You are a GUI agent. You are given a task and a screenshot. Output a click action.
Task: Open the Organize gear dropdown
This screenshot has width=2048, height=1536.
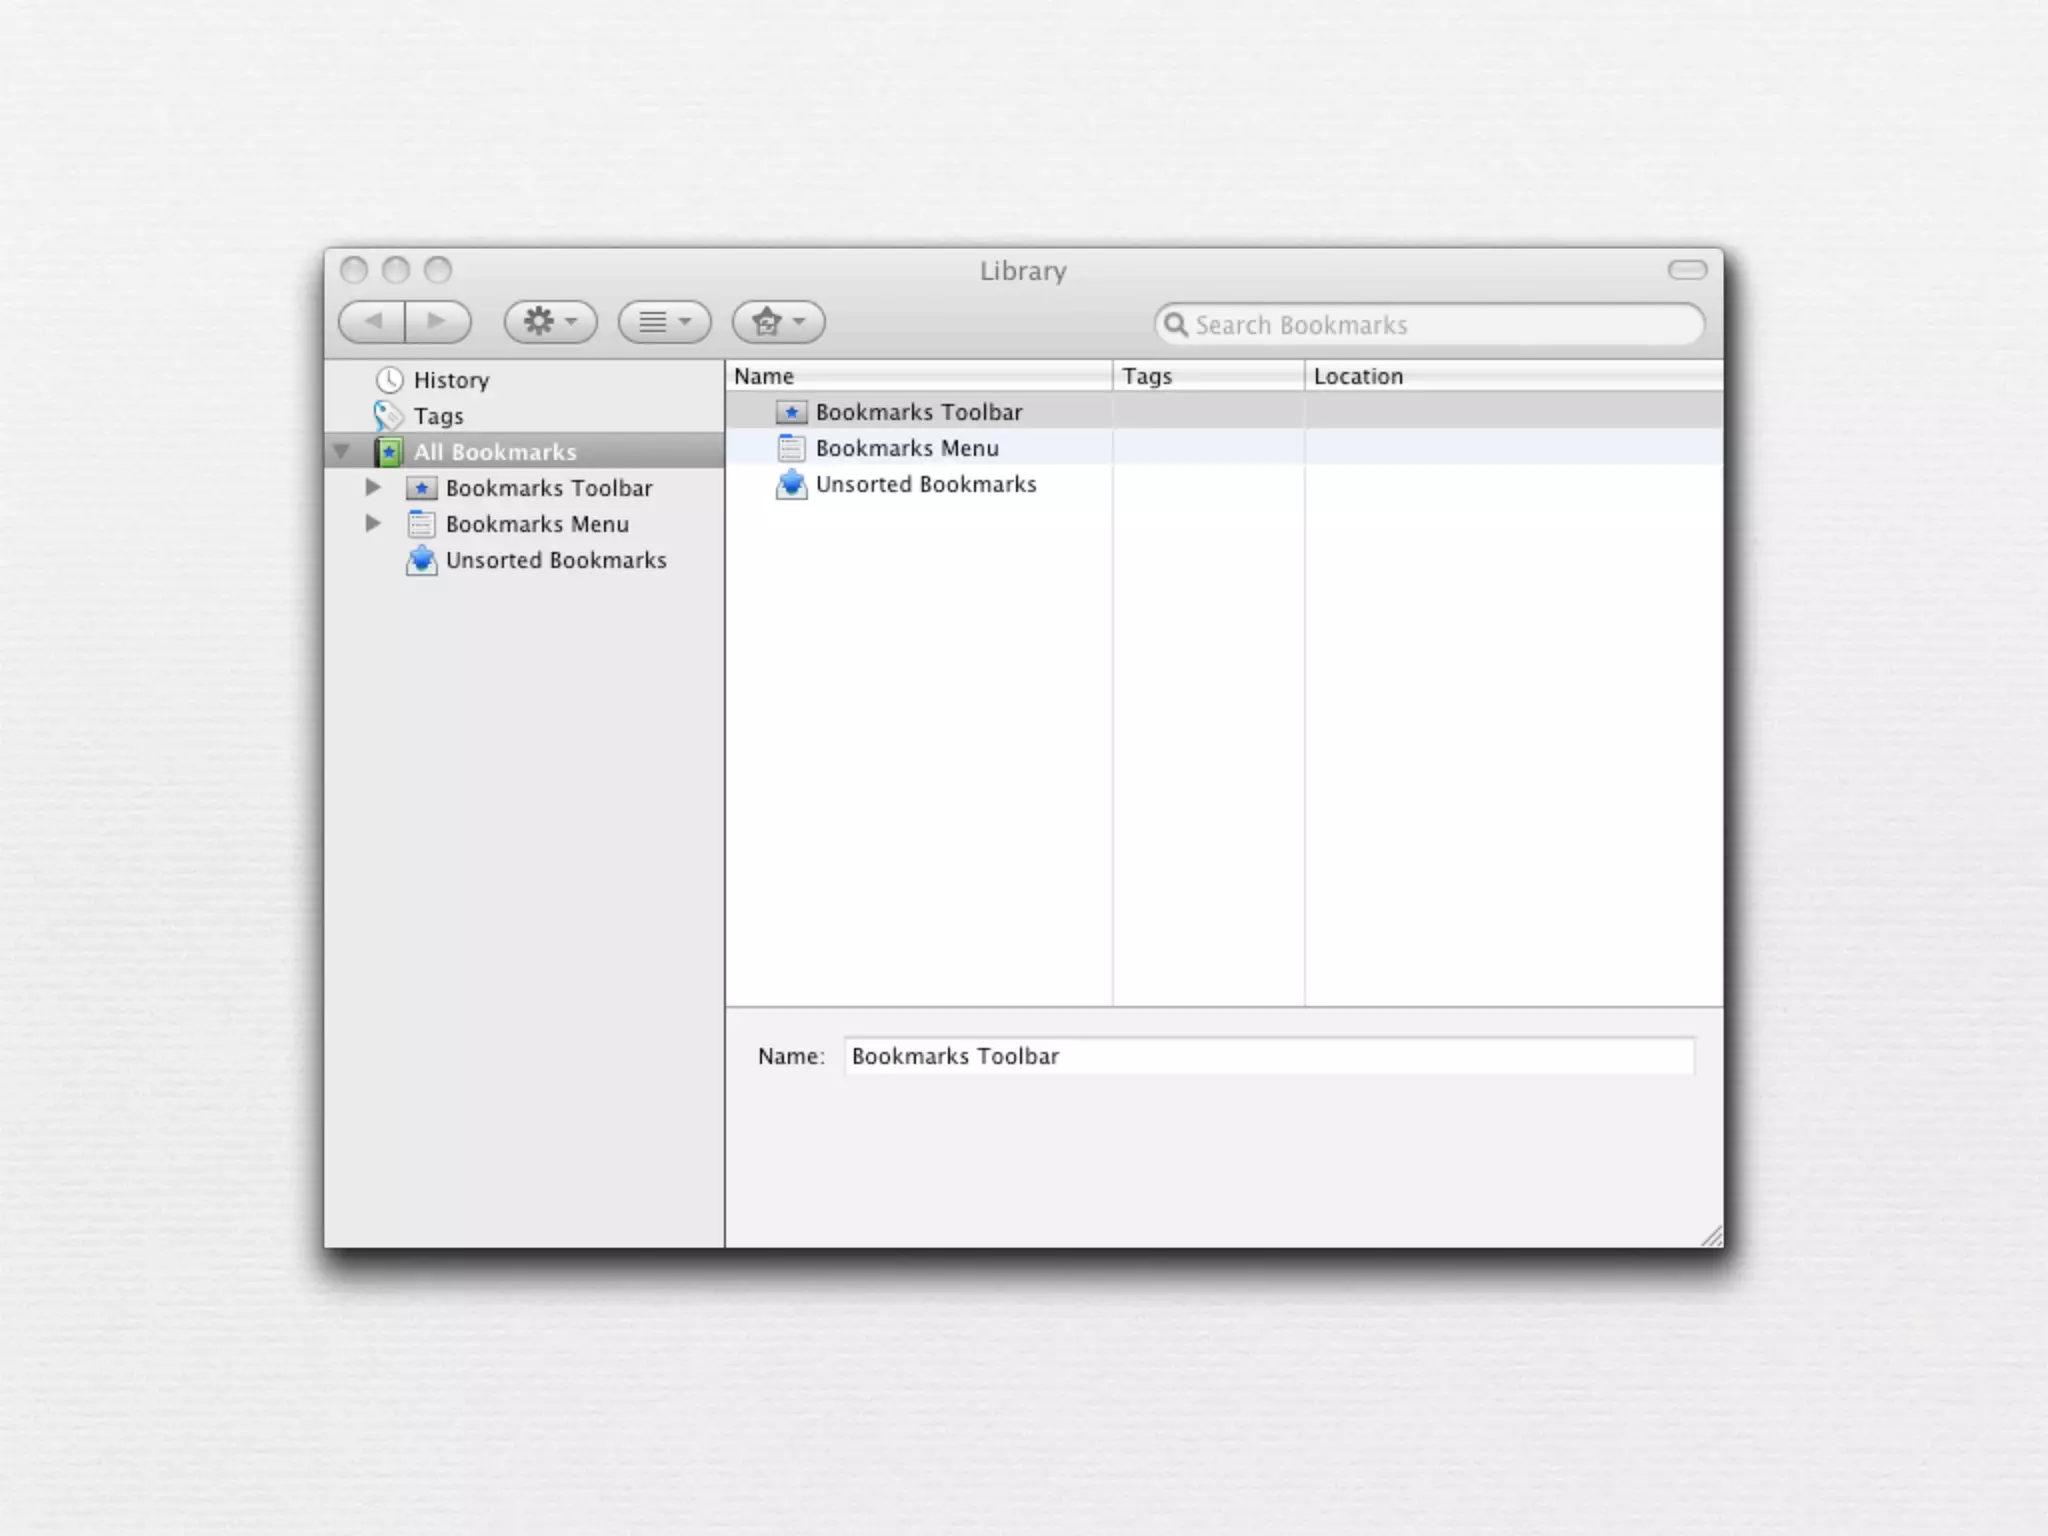[550, 322]
